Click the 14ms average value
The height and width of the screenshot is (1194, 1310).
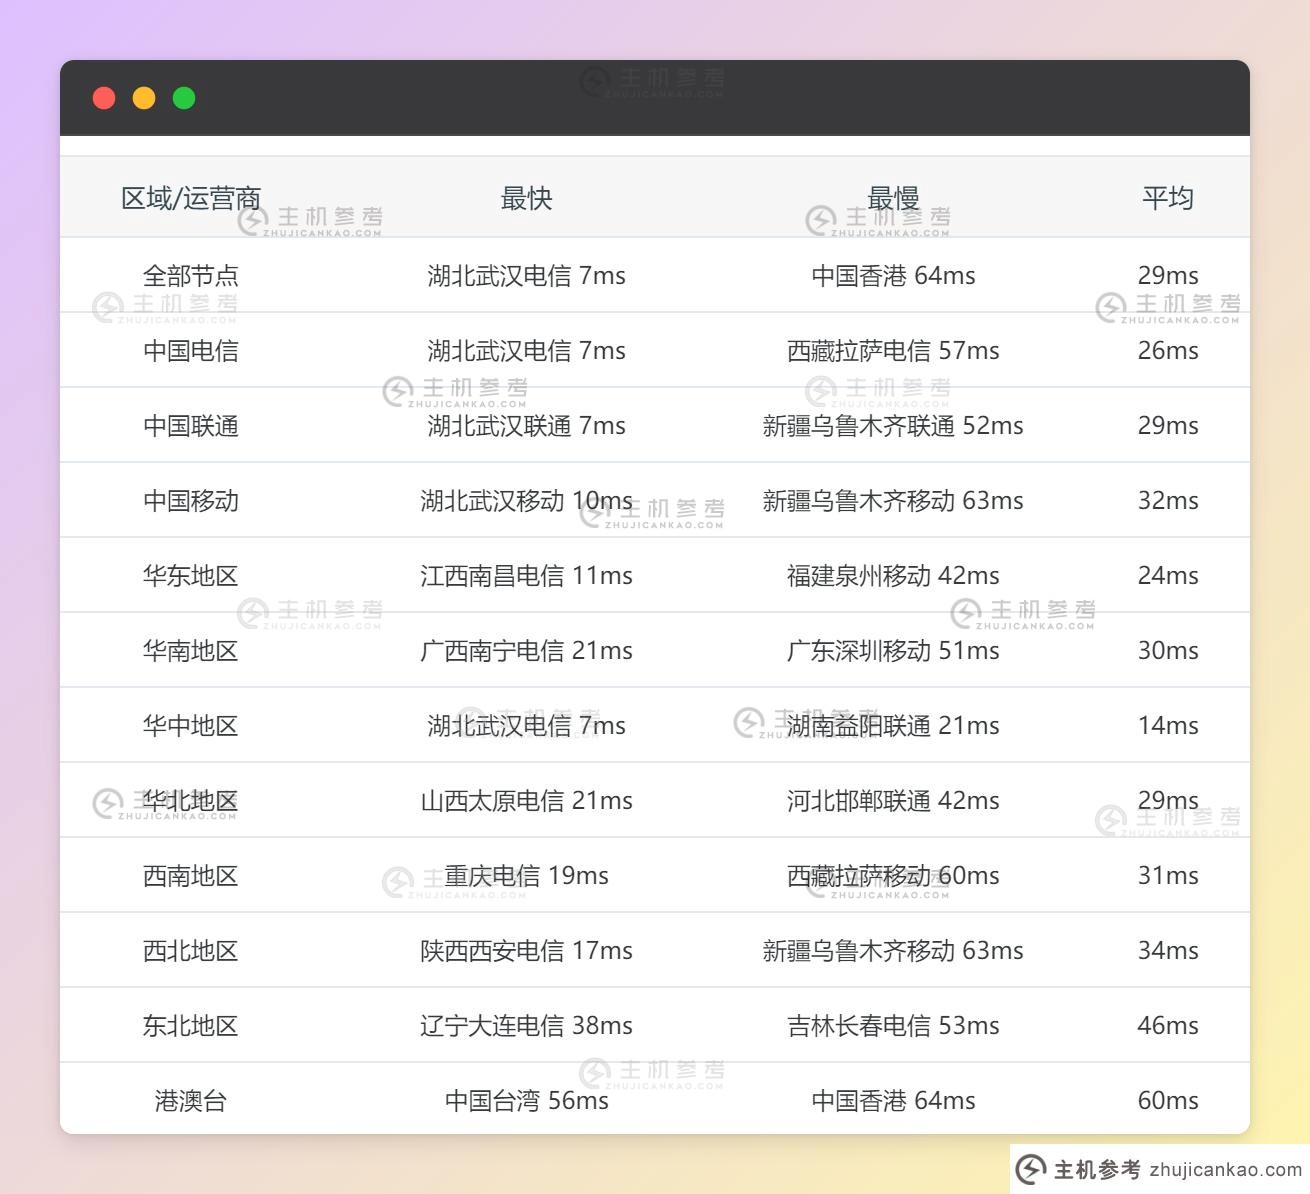(1168, 725)
